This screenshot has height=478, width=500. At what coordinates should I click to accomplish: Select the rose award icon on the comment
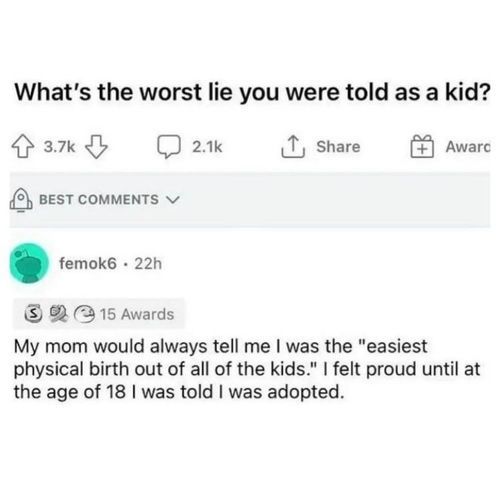[58, 314]
